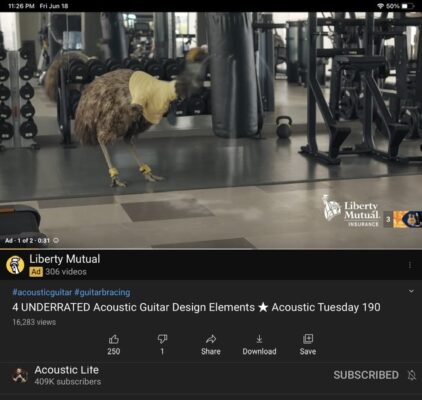Like the video with thumbs up icon
The image size is (422, 400).
tap(114, 339)
